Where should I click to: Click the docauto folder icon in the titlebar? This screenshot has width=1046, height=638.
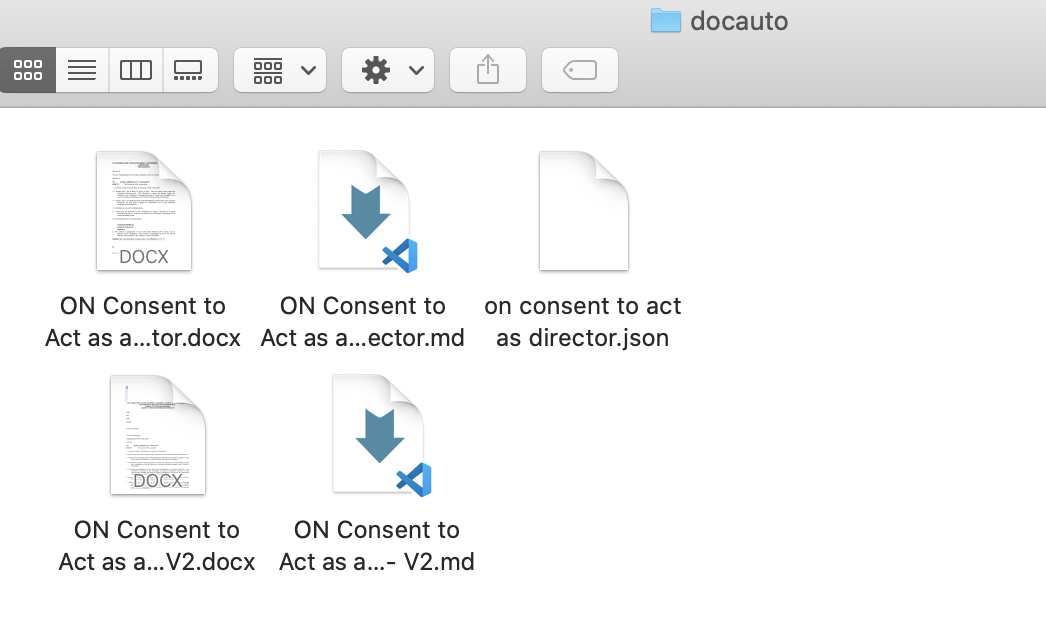pos(664,20)
